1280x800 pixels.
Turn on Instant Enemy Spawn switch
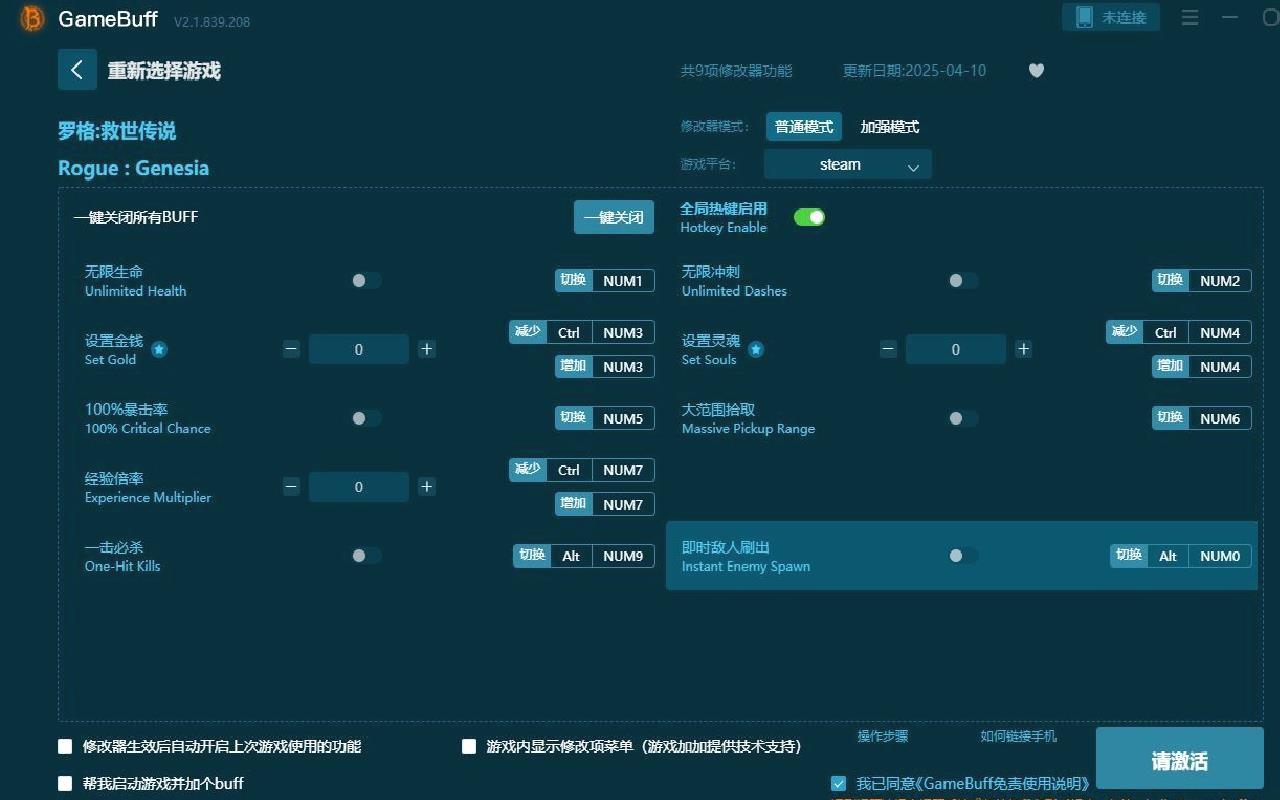[963, 555]
